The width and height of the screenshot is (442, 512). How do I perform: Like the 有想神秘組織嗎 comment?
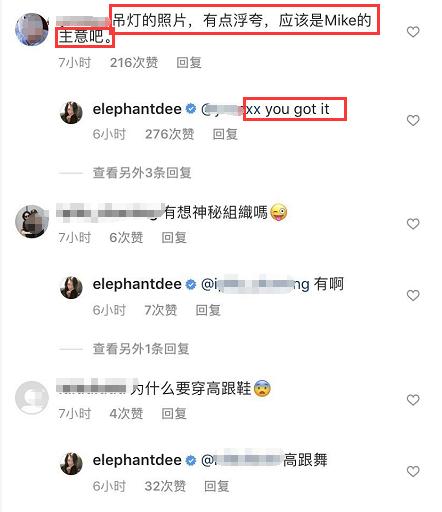point(413,224)
